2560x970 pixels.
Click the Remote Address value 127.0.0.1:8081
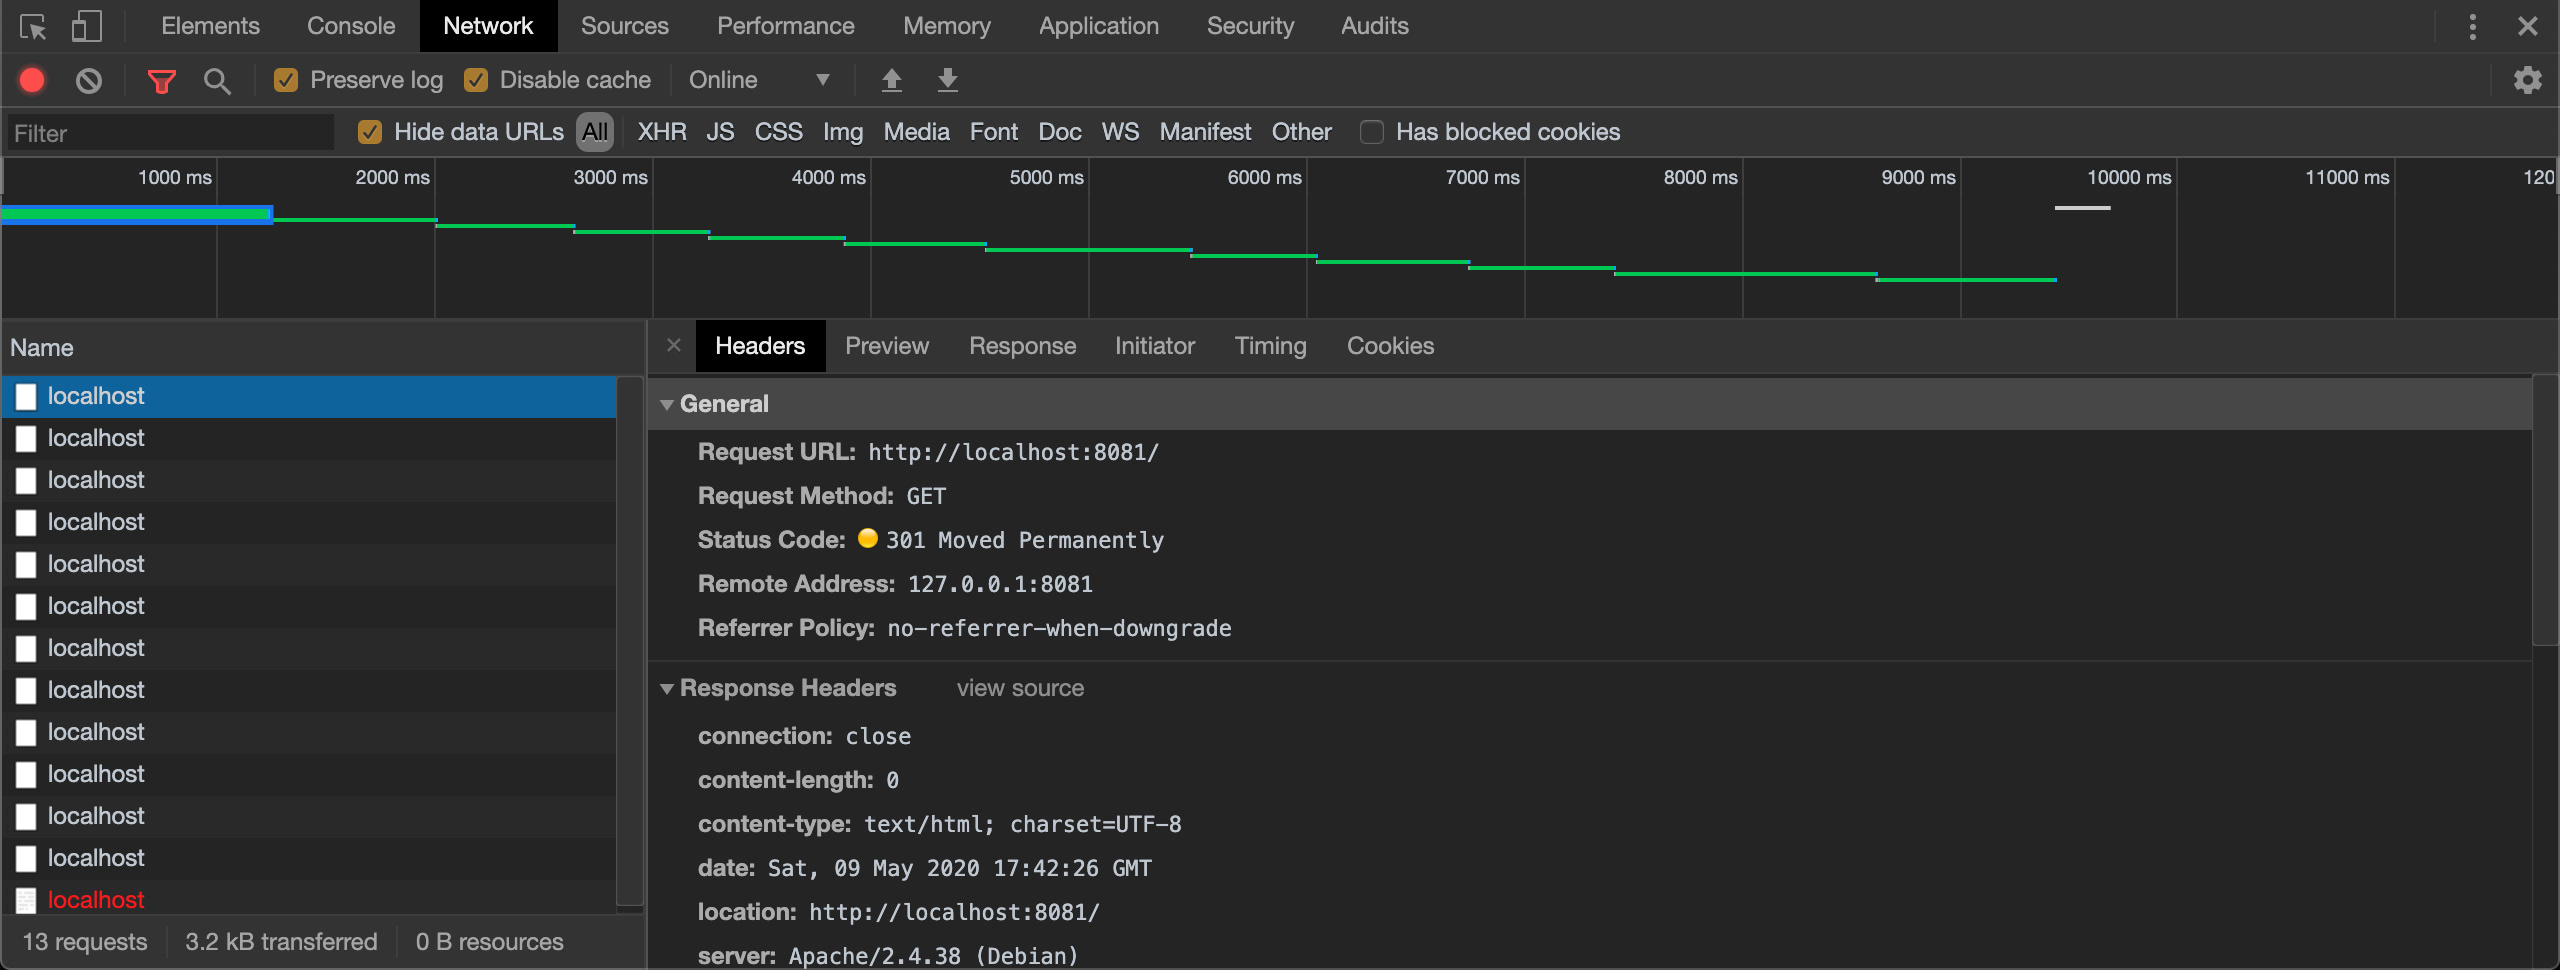pyautogui.click(x=1000, y=584)
